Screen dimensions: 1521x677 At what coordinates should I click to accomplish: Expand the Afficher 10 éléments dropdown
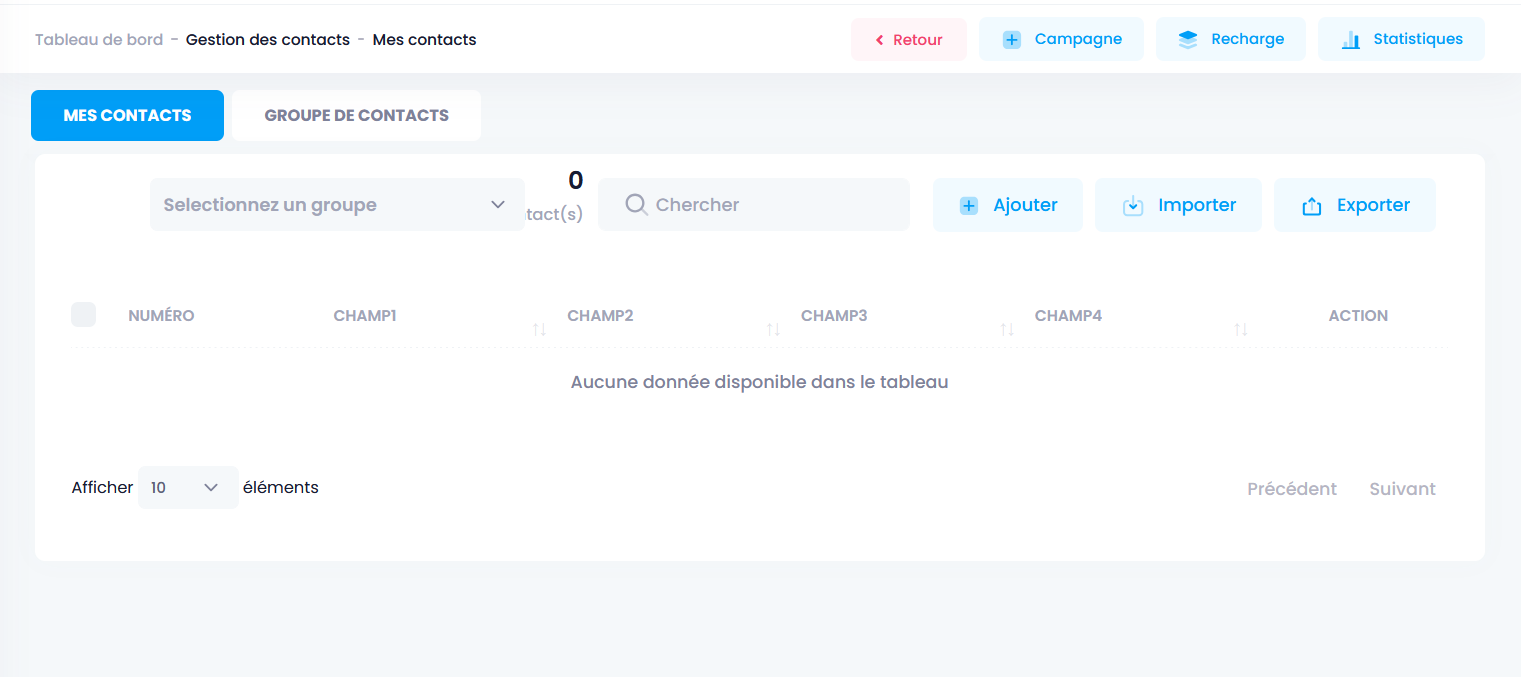click(x=188, y=488)
